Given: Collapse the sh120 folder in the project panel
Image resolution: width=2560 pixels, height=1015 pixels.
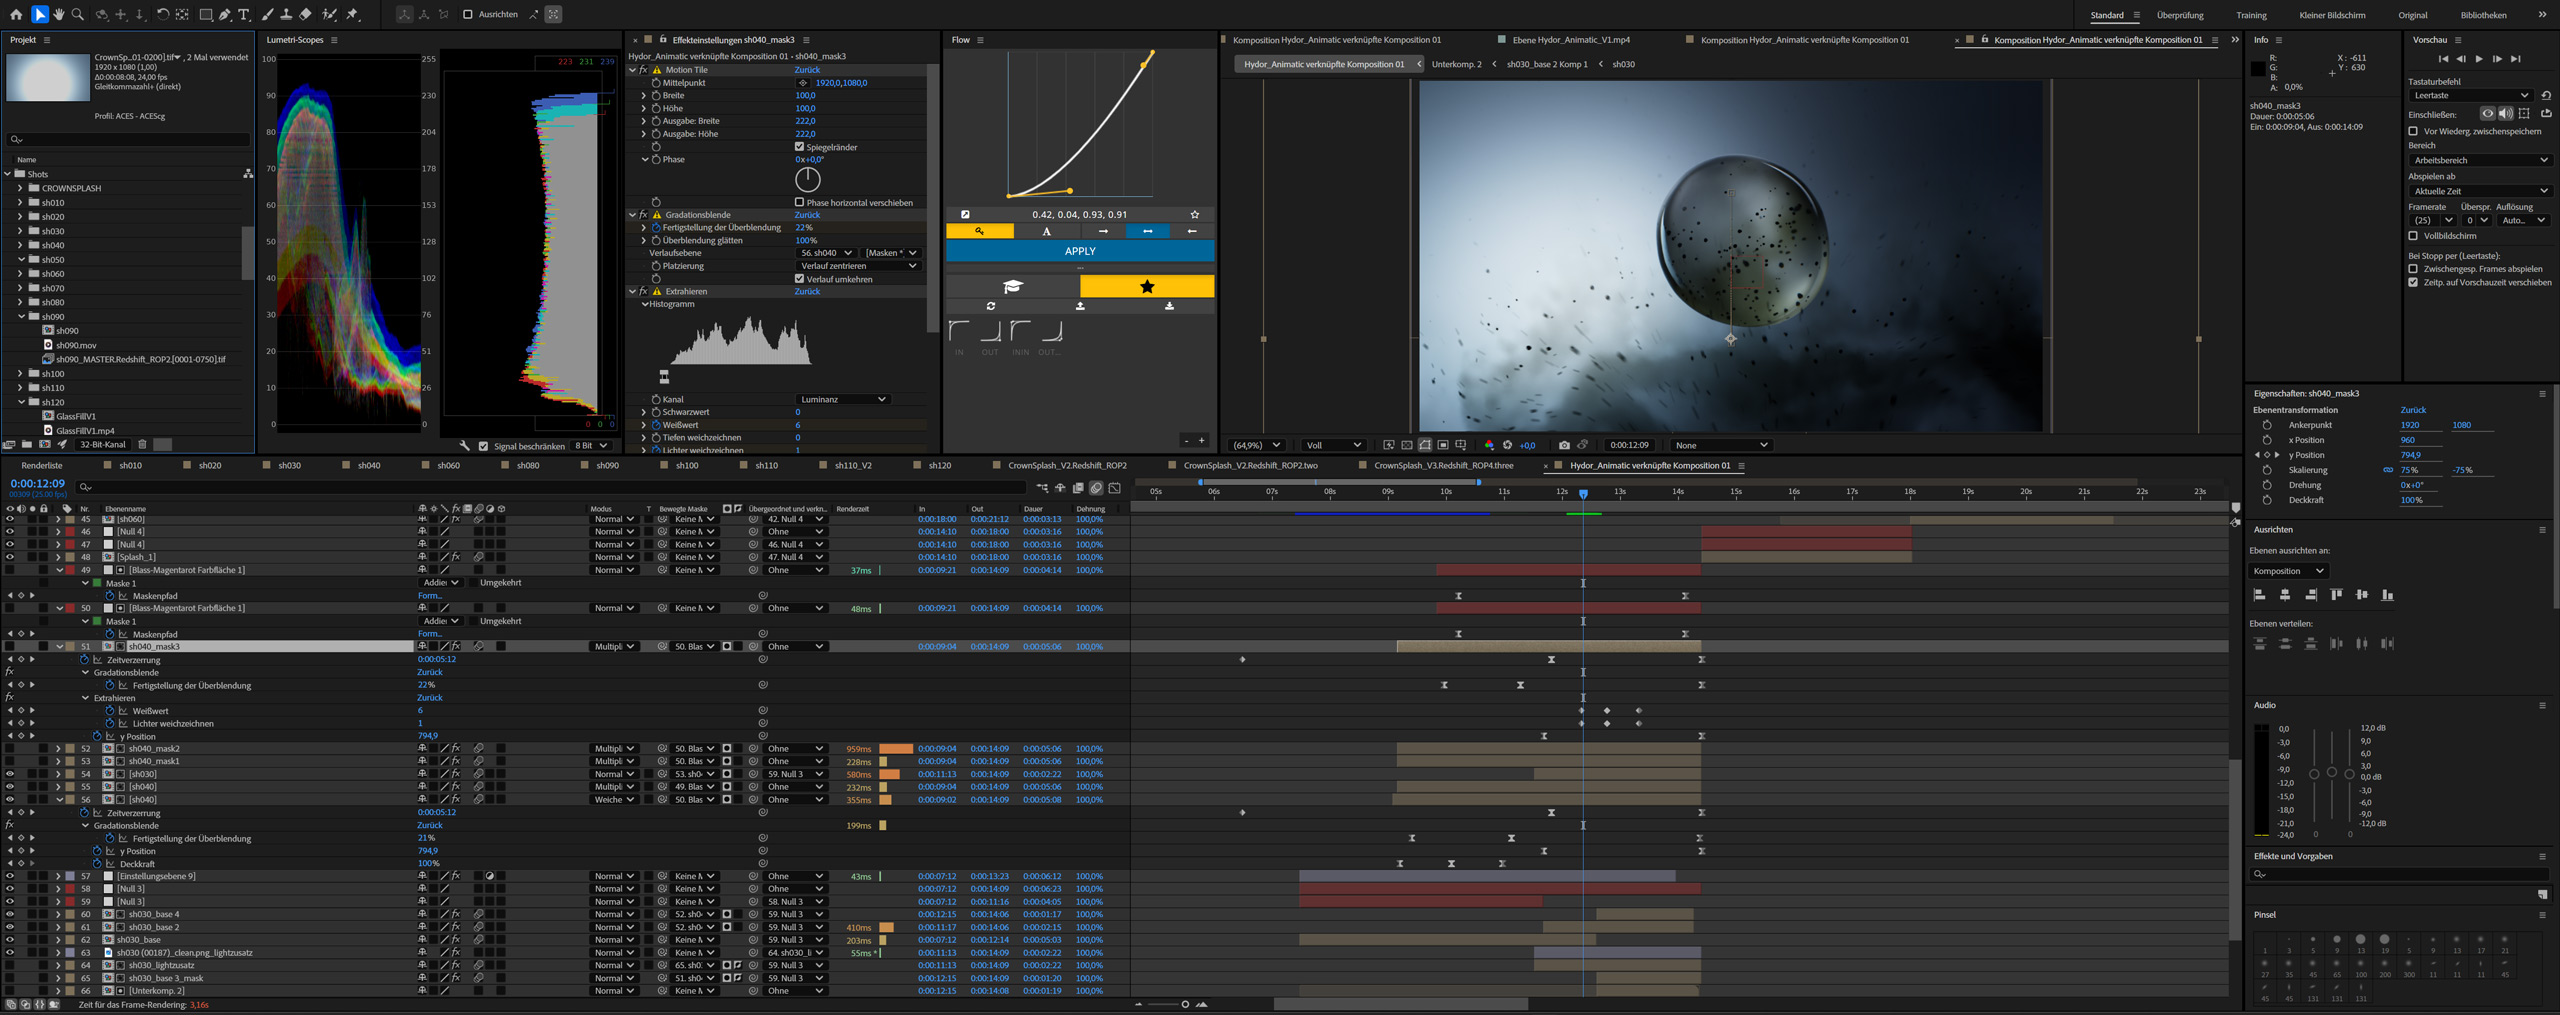Looking at the screenshot, I should (x=22, y=402).
